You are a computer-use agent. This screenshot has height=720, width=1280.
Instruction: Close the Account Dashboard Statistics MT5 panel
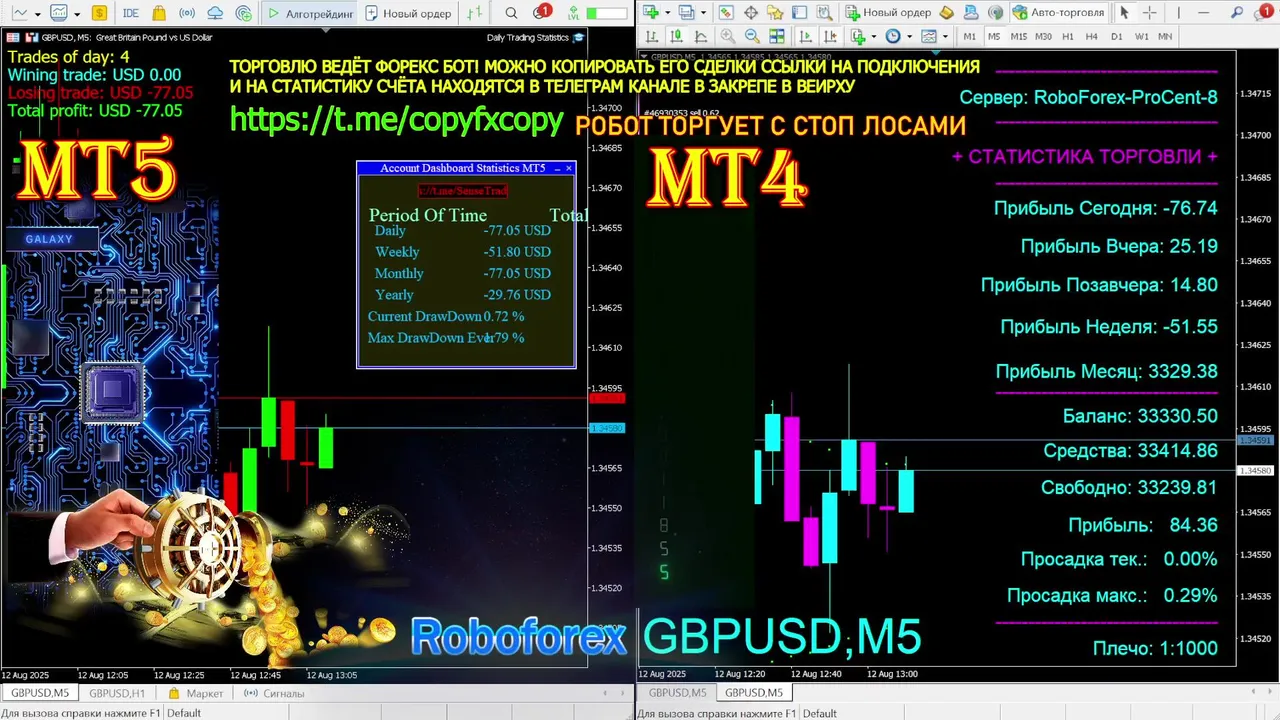coord(569,168)
